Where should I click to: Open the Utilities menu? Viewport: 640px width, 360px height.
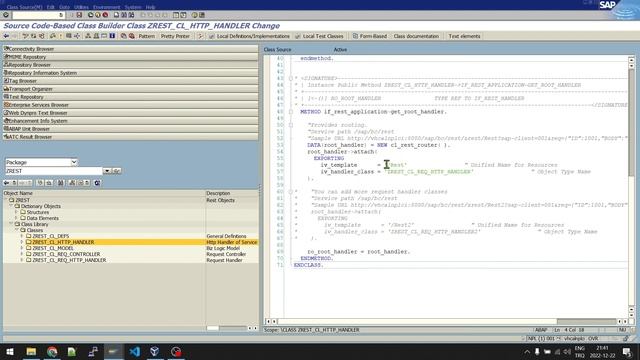coord(81,7)
